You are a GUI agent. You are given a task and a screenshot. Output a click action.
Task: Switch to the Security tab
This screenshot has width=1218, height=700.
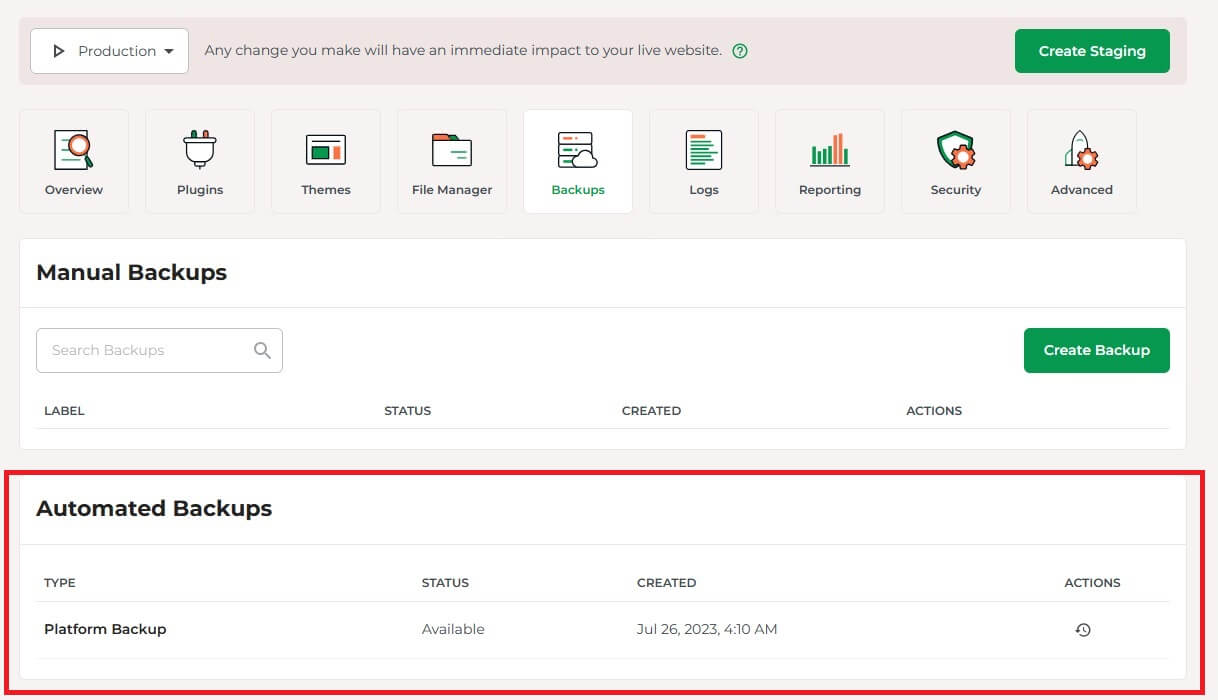[955, 161]
